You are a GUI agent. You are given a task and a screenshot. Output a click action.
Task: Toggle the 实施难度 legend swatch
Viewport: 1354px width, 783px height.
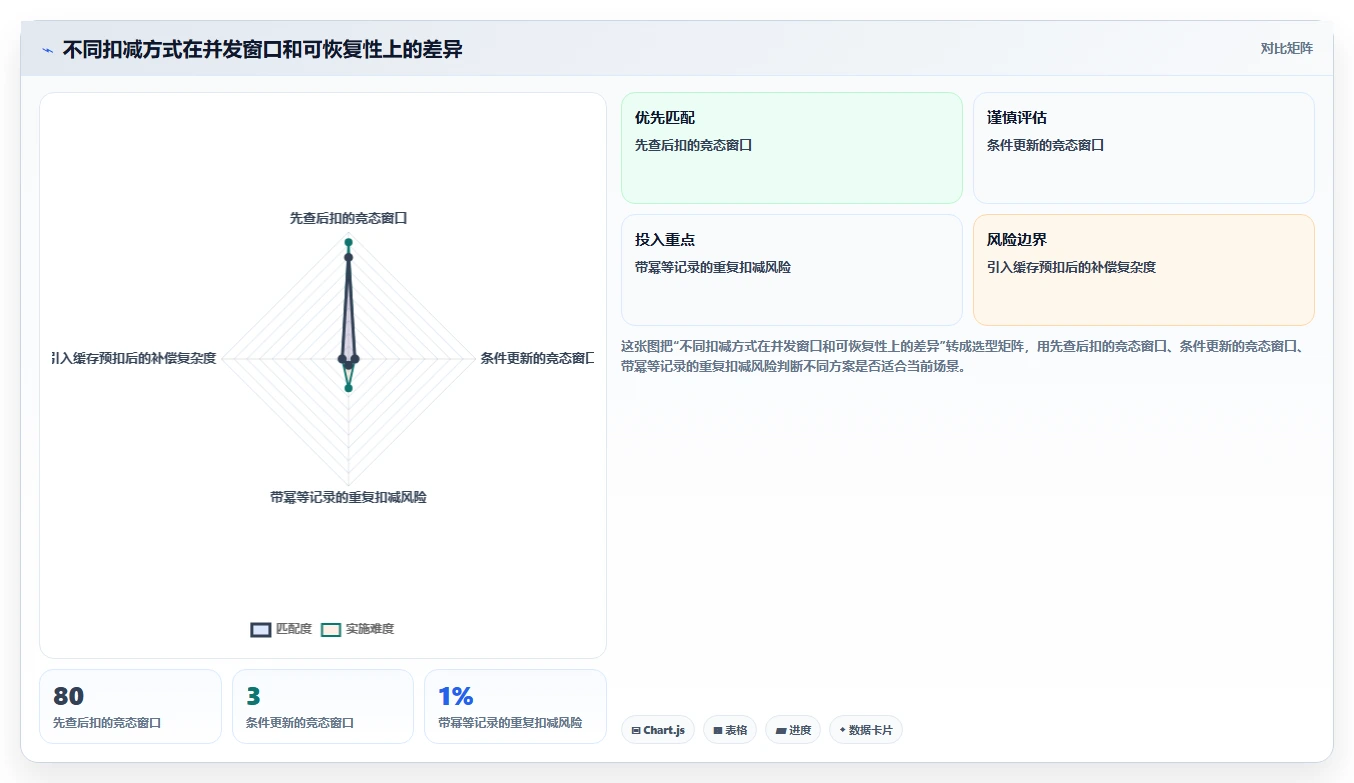point(331,629)
